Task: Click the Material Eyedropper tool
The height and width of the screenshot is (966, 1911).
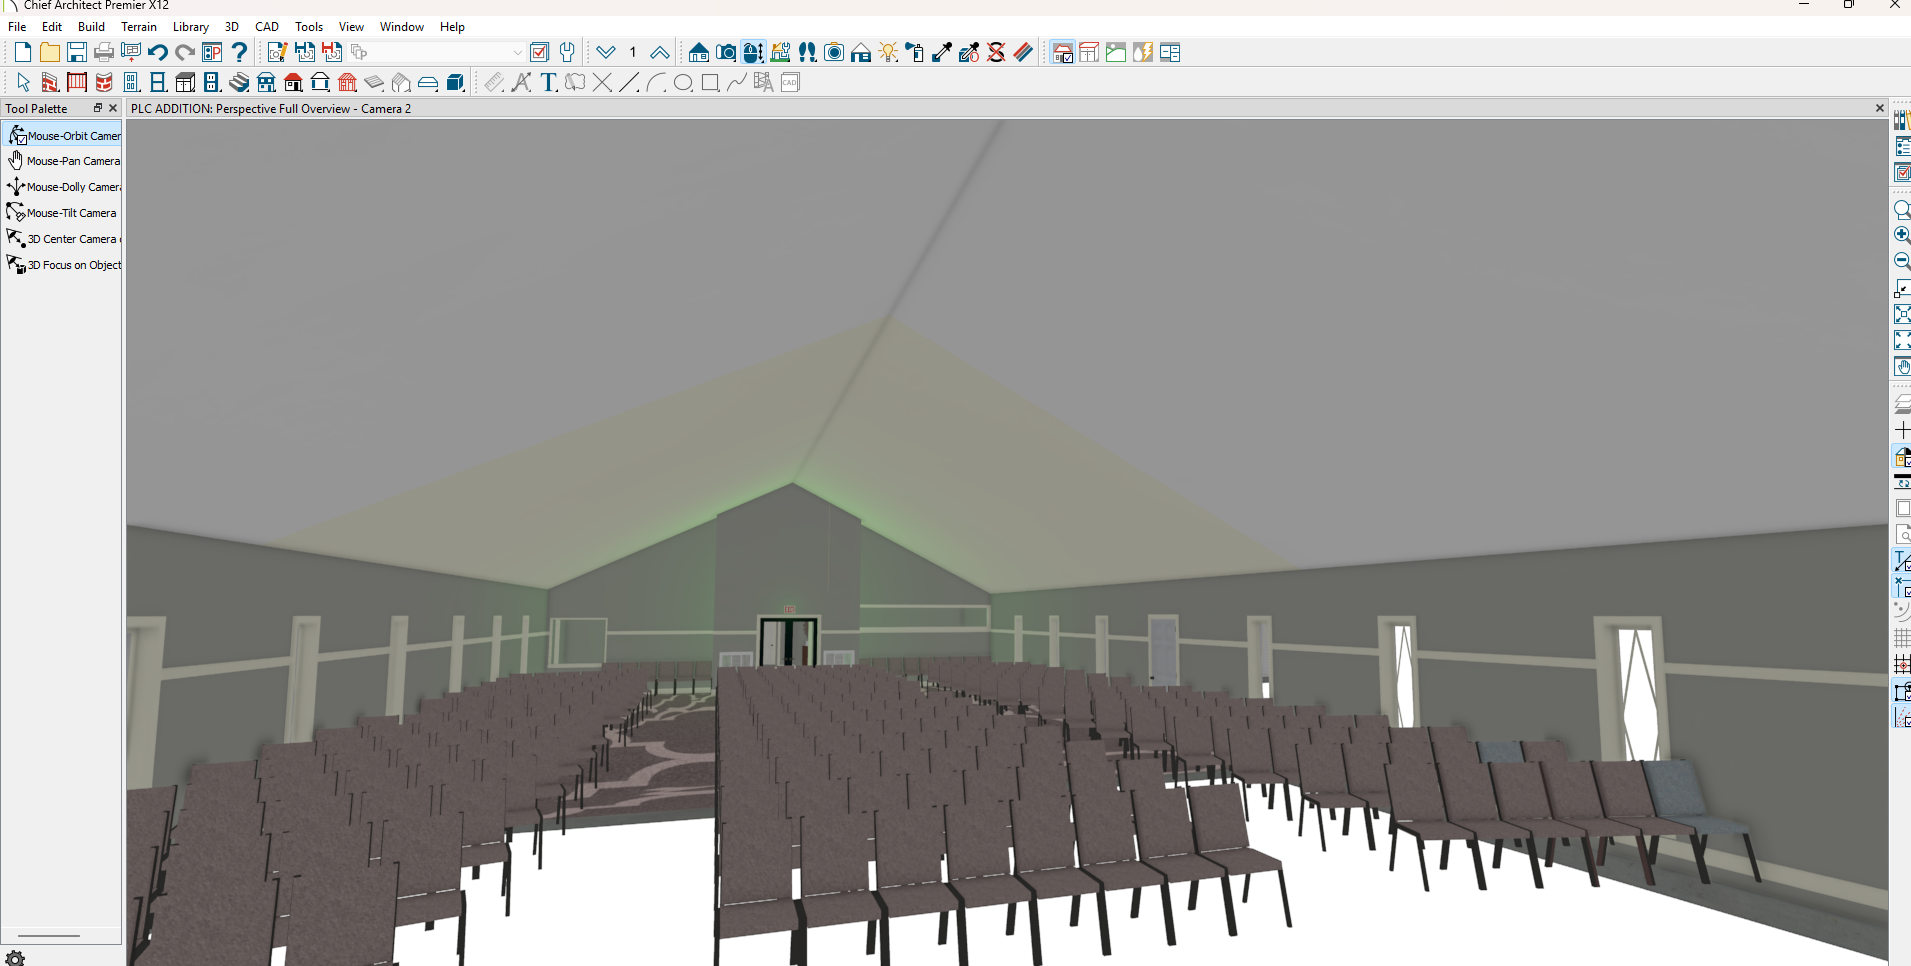Action: 942,53
